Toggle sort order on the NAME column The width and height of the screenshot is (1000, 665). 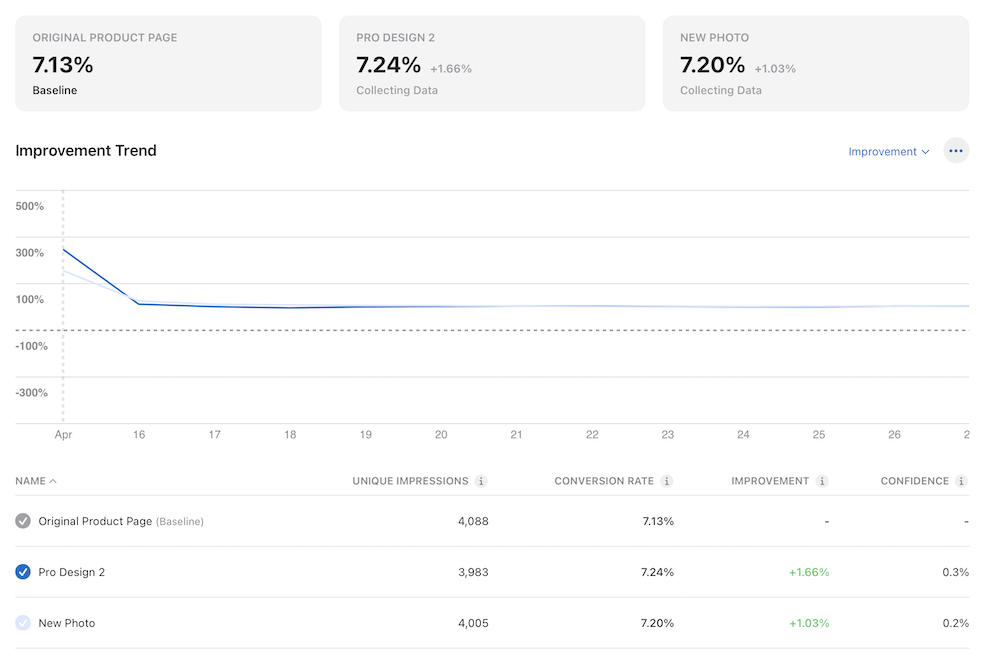pos(36,481)
